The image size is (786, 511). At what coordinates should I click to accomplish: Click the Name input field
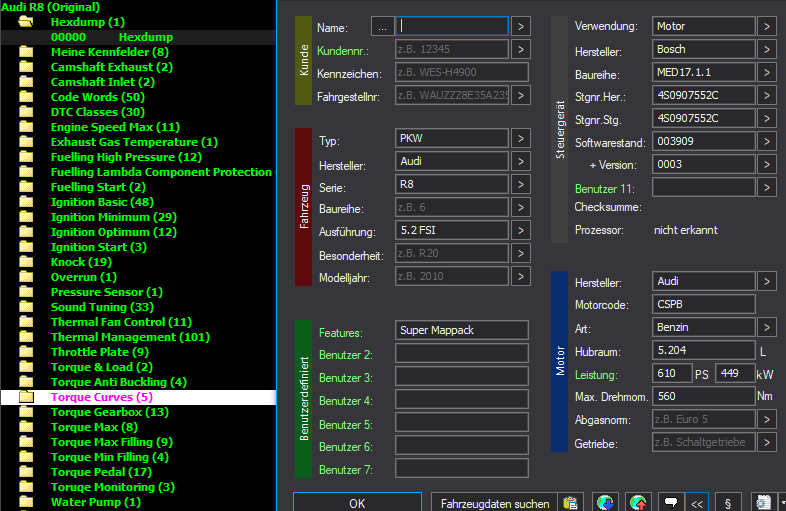tap(452, 27)
